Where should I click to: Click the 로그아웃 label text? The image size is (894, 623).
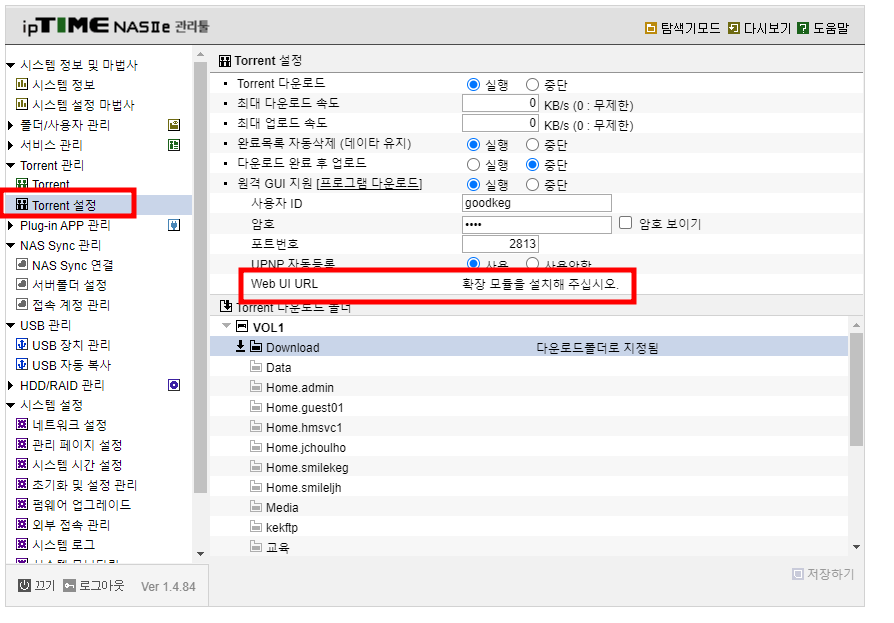coord(101,585)
